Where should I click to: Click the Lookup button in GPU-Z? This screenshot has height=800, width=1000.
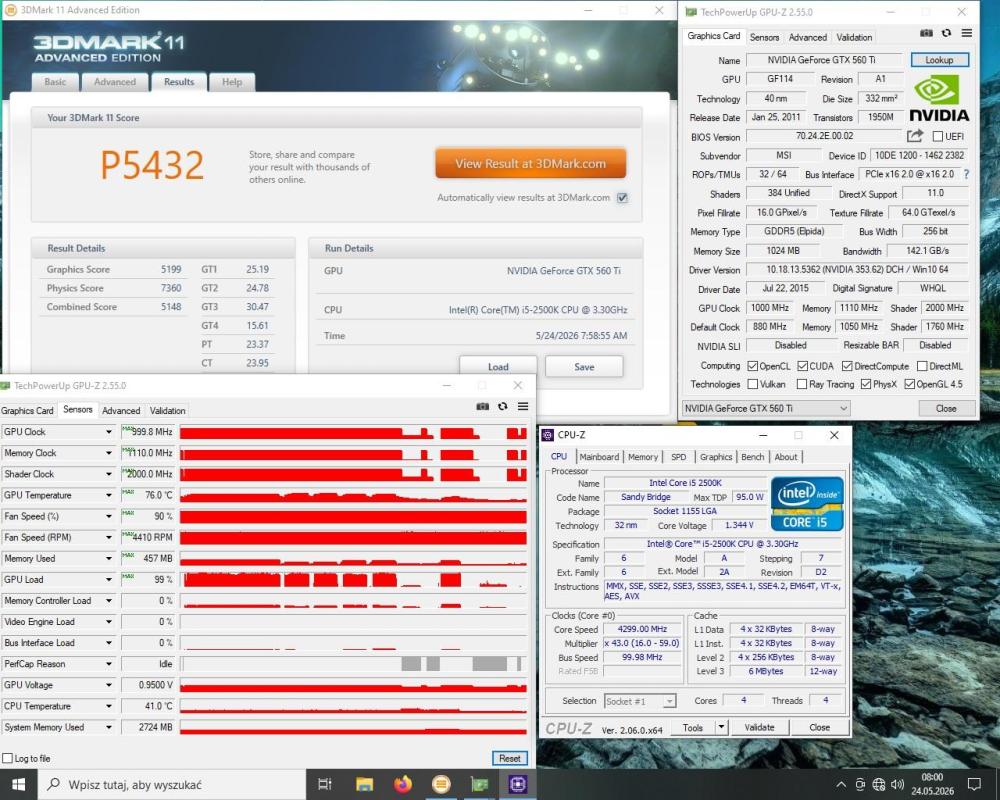coord(939,60)
